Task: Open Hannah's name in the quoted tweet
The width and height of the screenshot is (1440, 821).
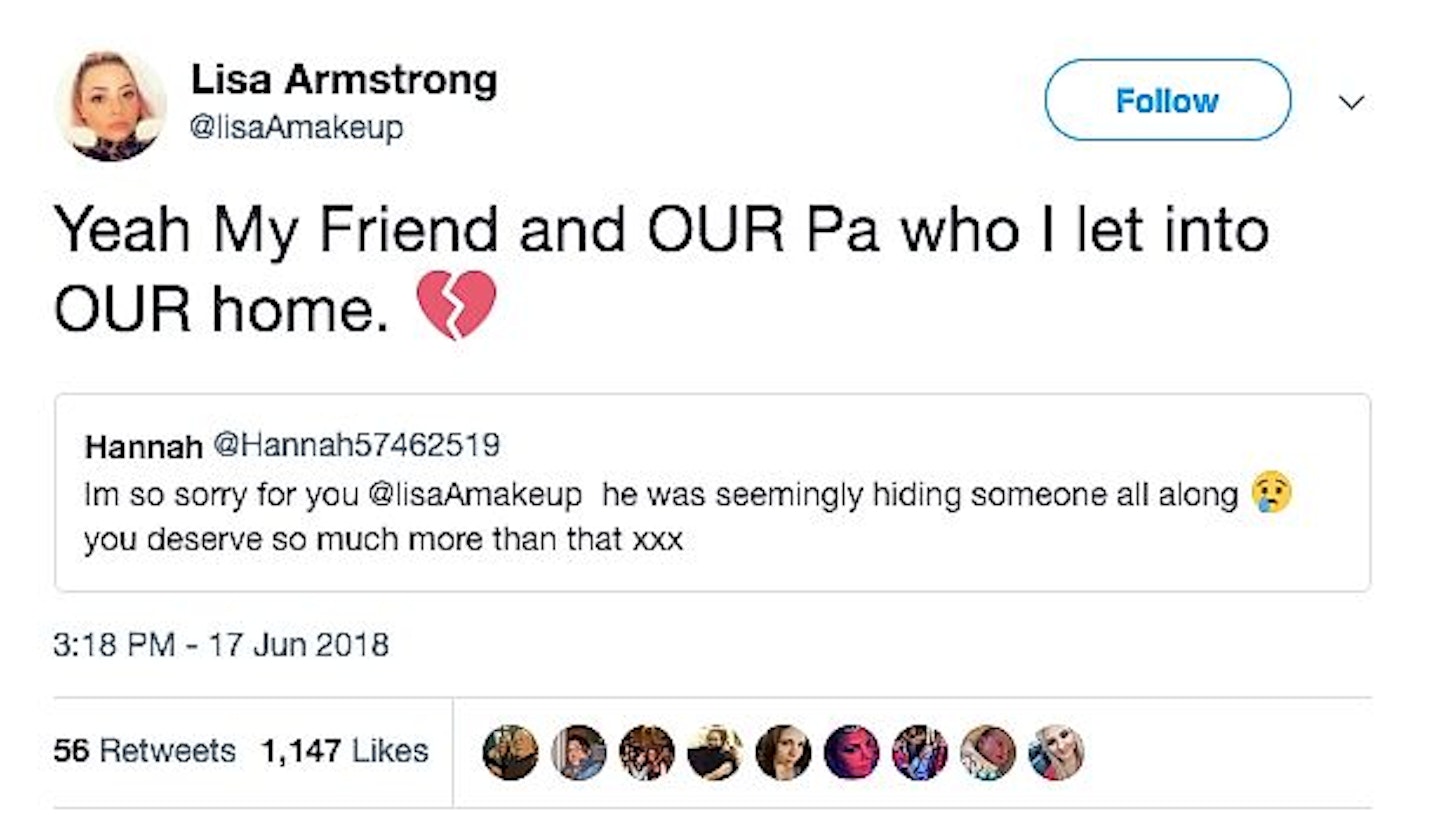Action: 143,446
